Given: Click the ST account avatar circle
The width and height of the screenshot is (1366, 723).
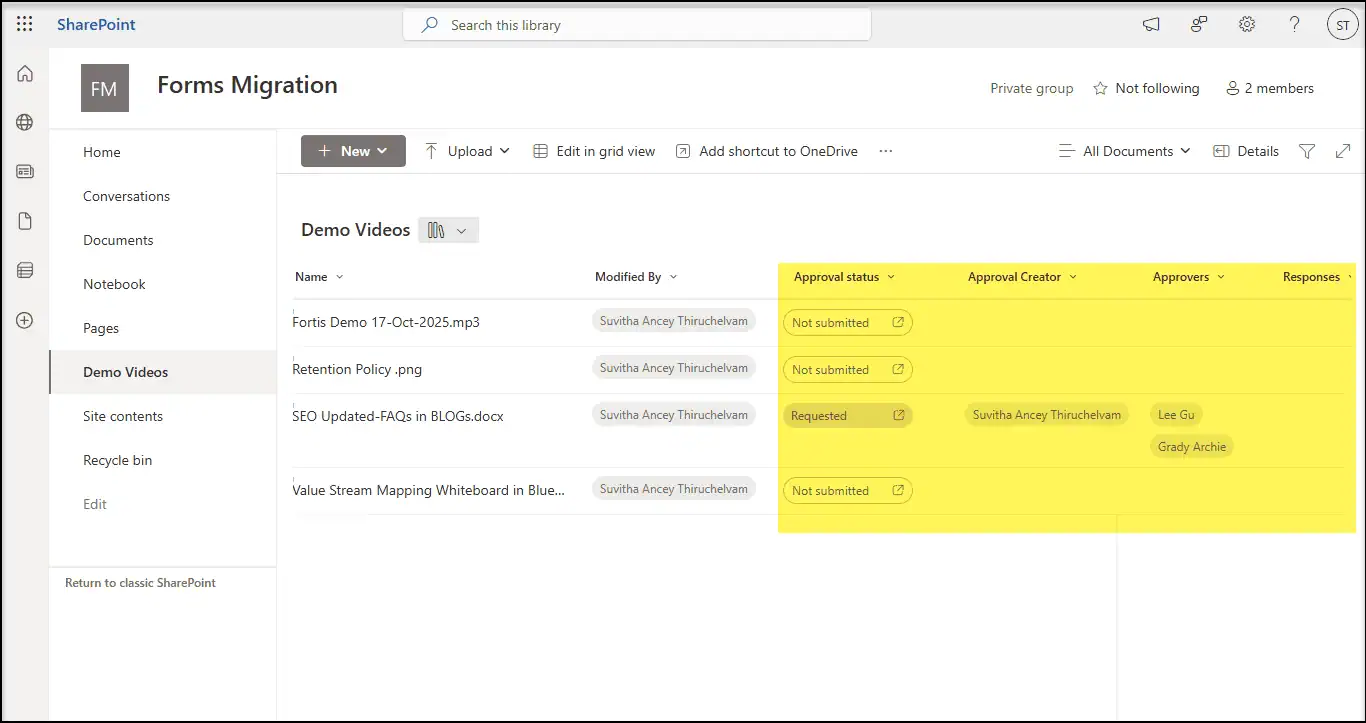Looking at the screenshot, I should coord(1342,24).
